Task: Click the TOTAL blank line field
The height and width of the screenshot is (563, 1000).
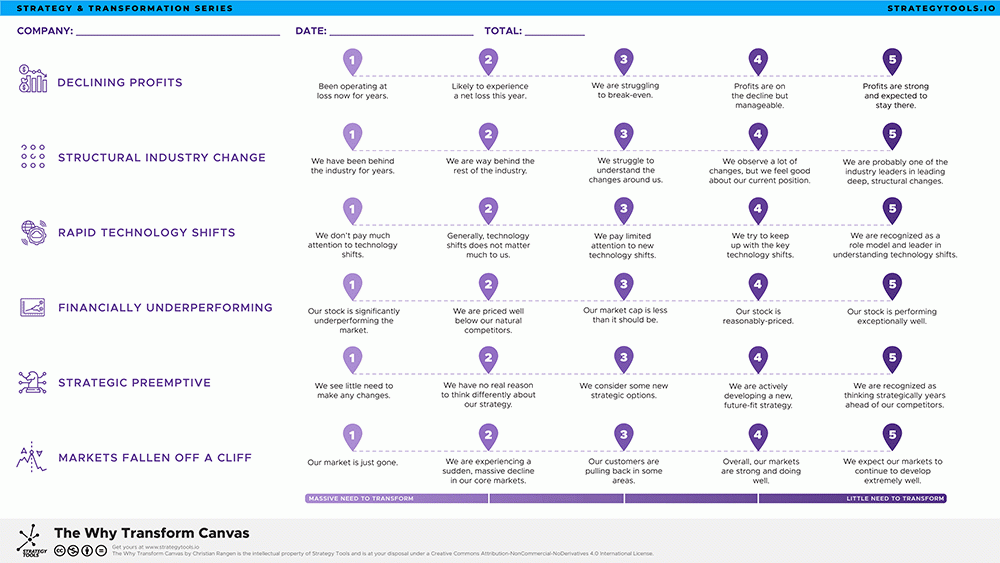Action: (555, 31)
